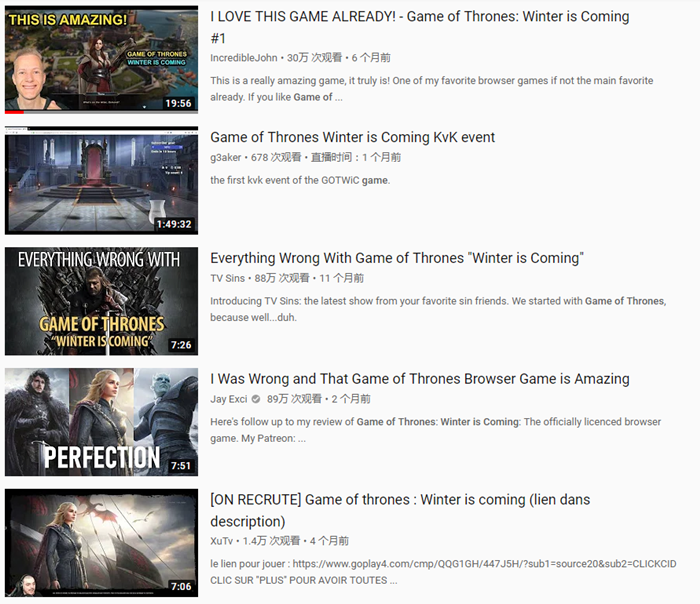Open the 'THIS IS AMAZING!' video thumbnail

click(x=101, y=59)
